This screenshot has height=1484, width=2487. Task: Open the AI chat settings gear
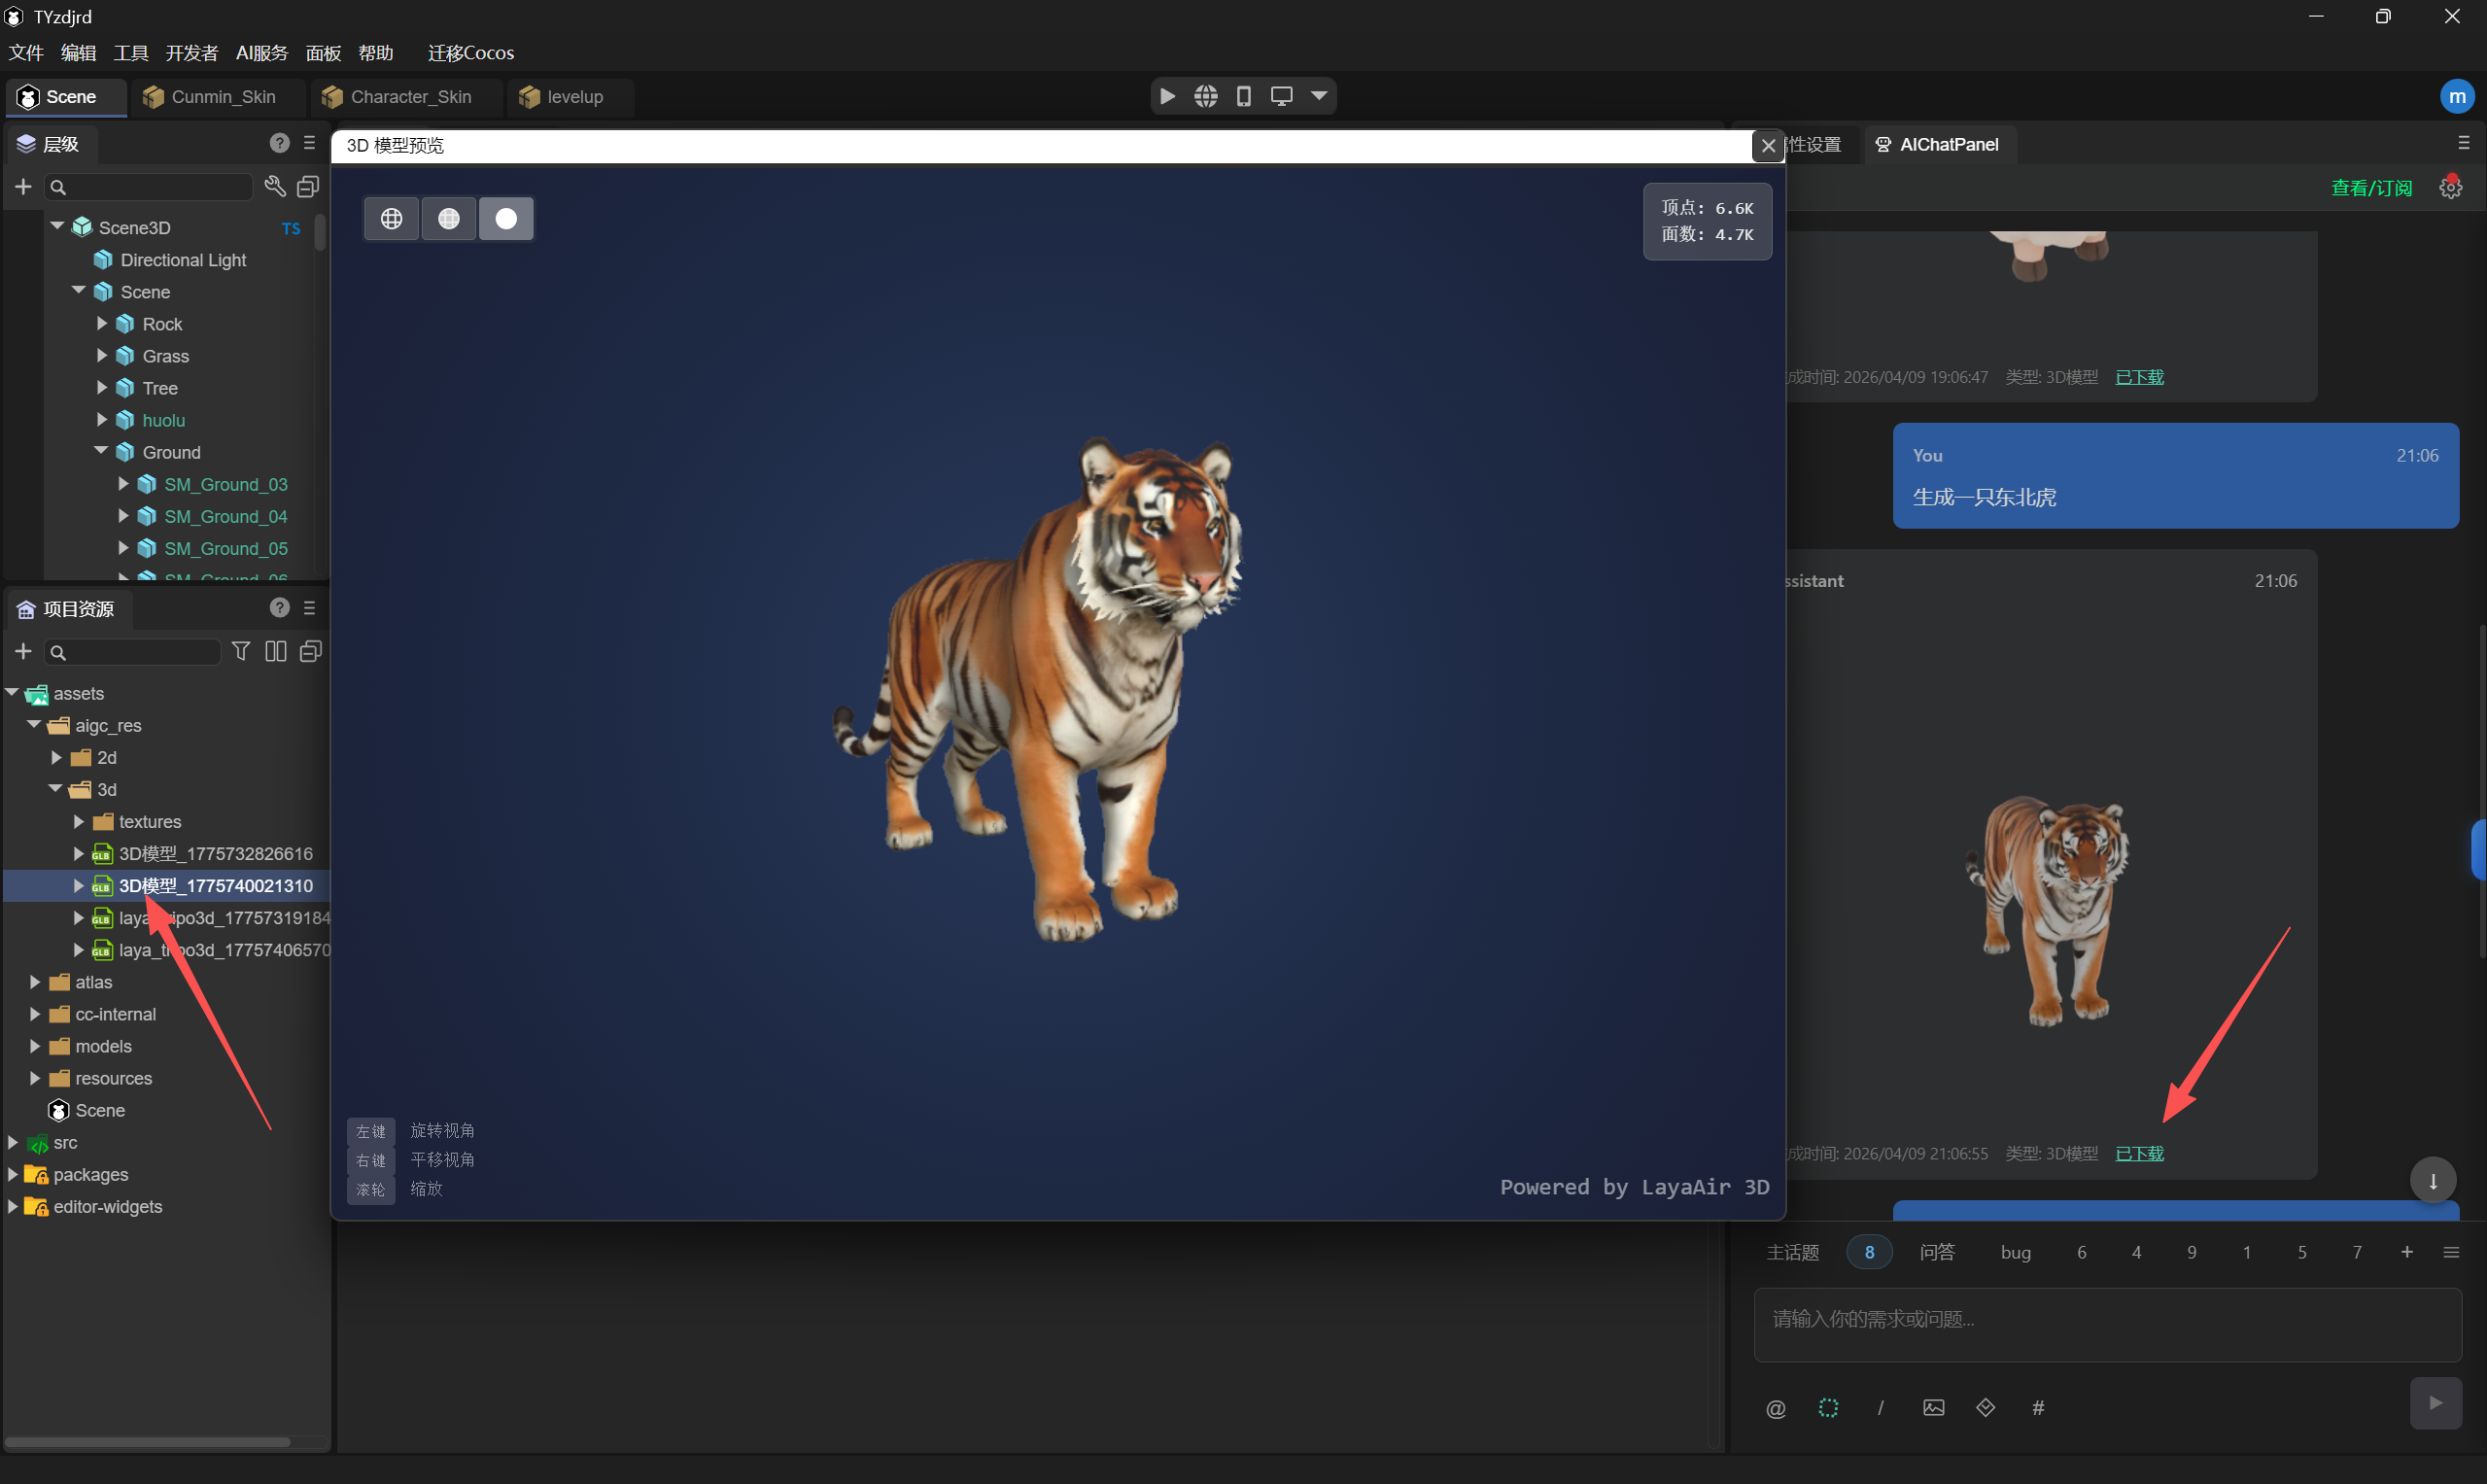click(x=2450, y=187)
